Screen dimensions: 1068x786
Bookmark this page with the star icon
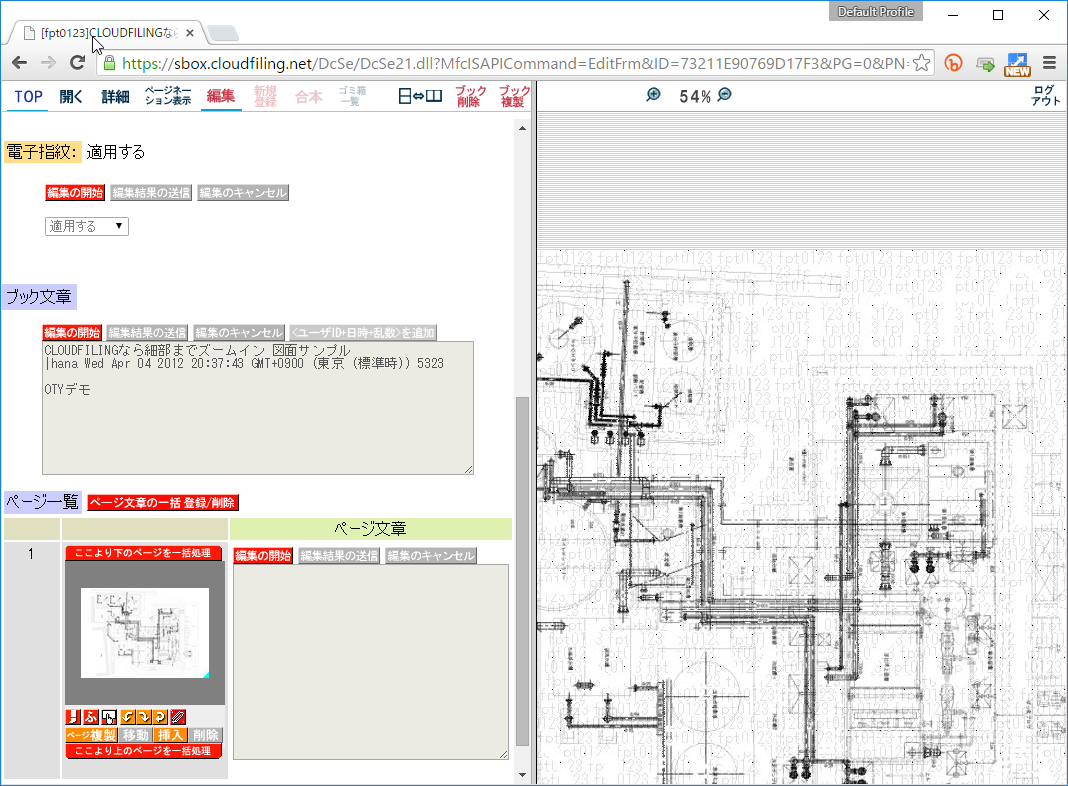(922, 63)
